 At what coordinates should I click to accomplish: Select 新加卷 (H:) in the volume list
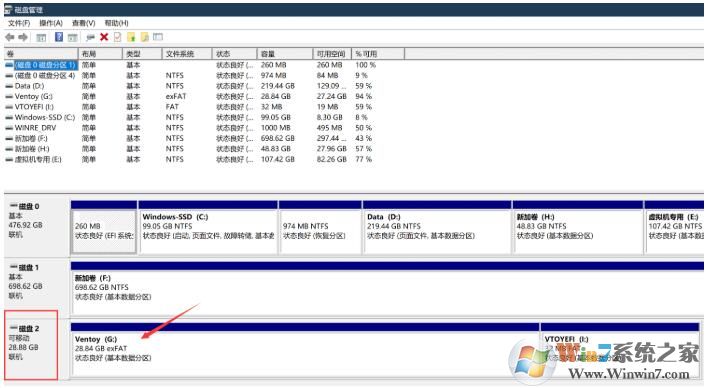(x=32, y=149)
